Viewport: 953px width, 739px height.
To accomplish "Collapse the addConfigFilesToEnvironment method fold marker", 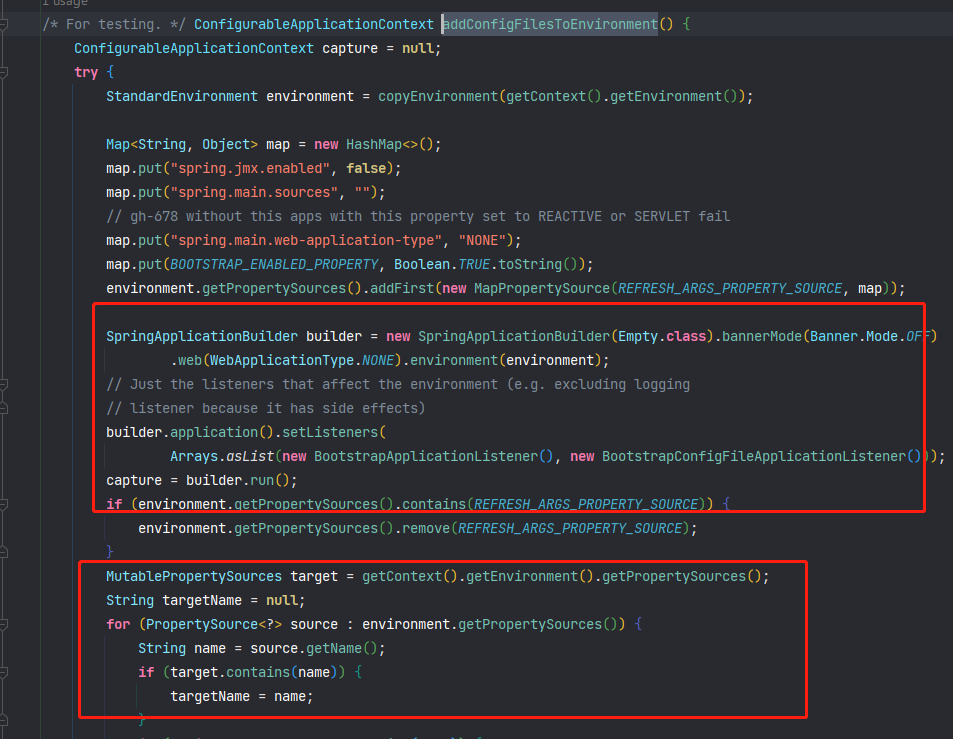I will [4, 24].
